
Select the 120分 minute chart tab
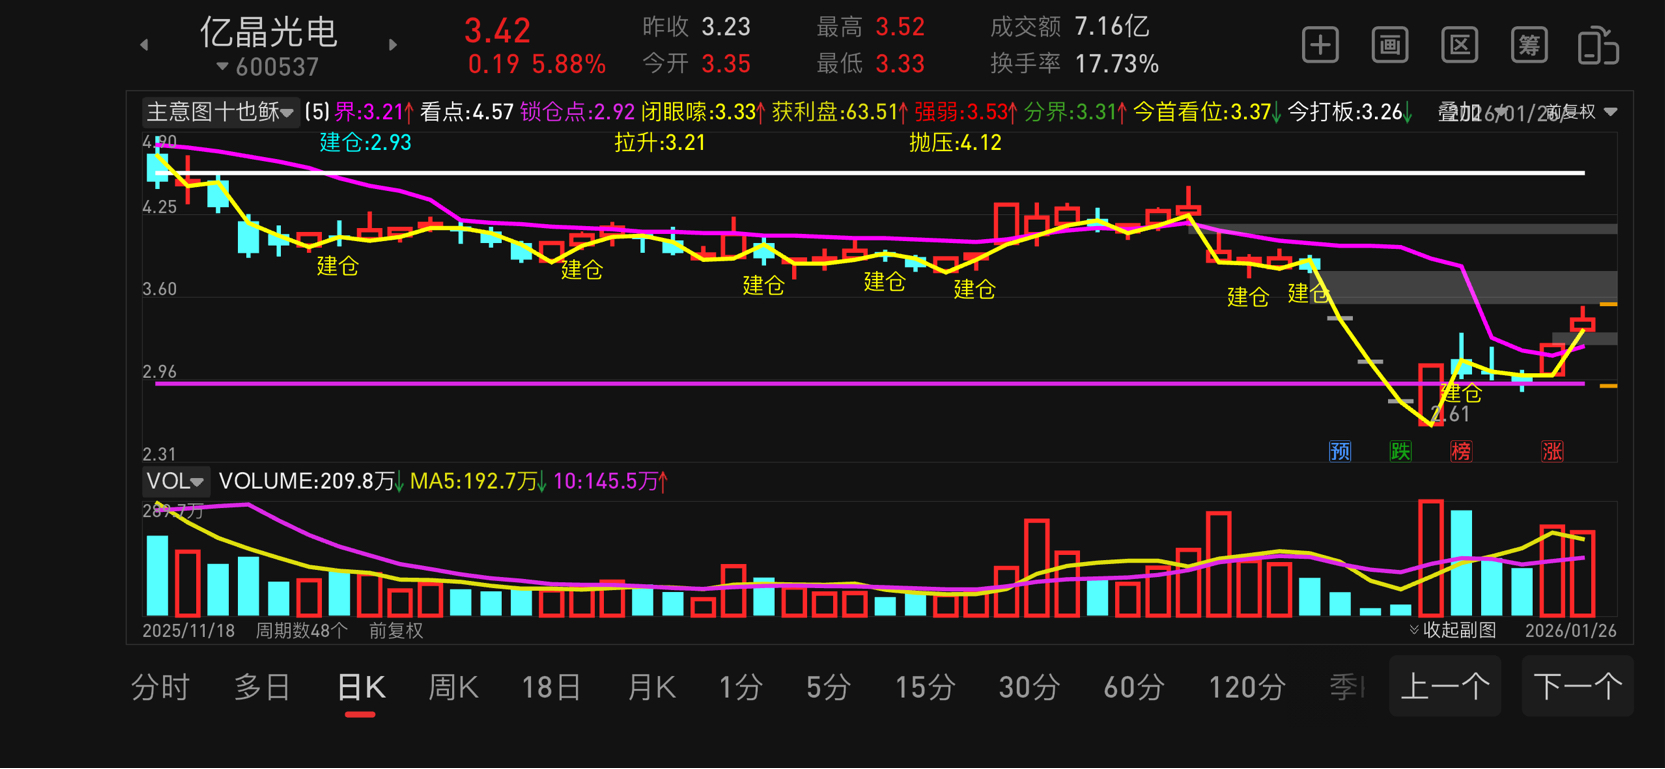[x=1247, y=687]
